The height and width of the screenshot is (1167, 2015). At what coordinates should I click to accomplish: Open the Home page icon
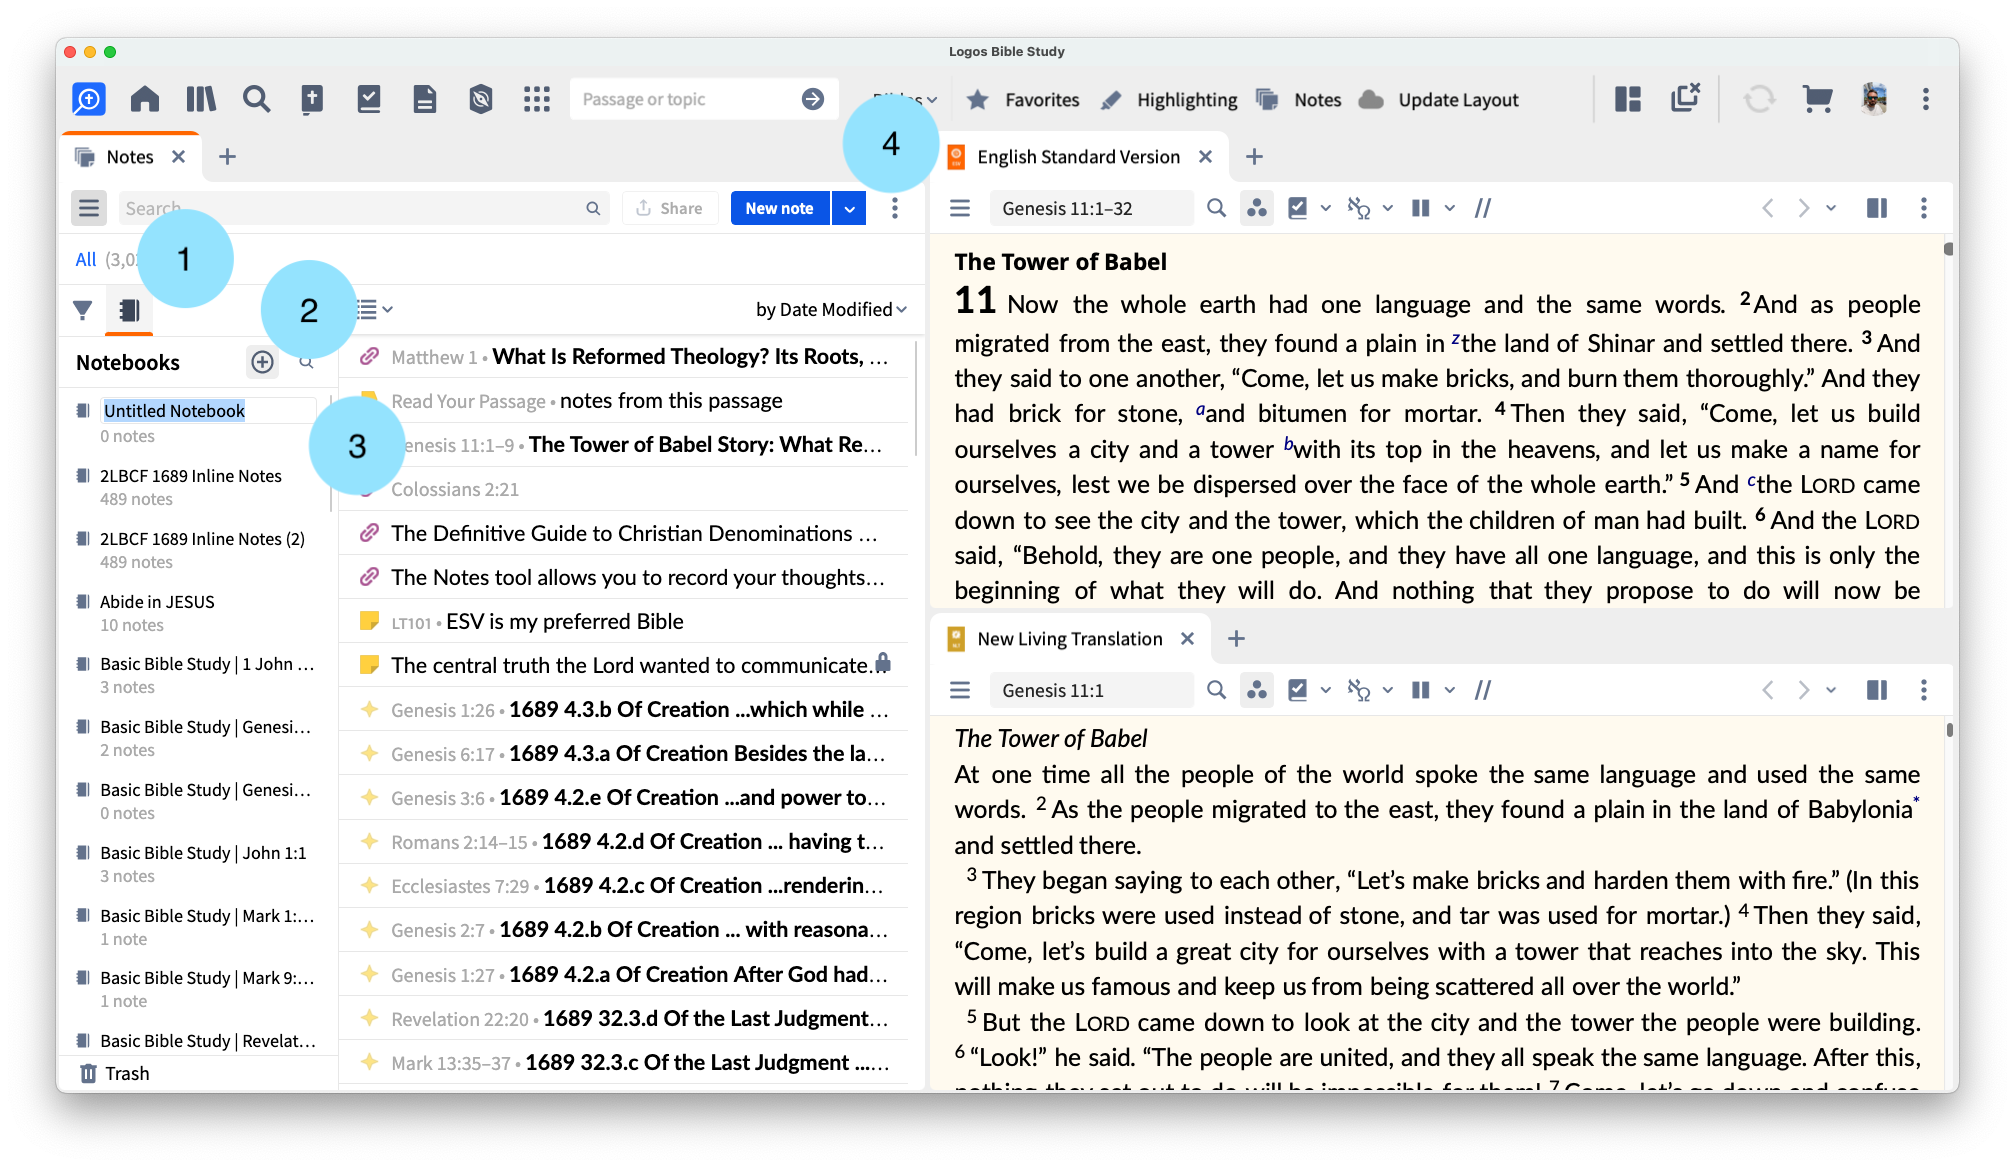(x=145, y=99)
